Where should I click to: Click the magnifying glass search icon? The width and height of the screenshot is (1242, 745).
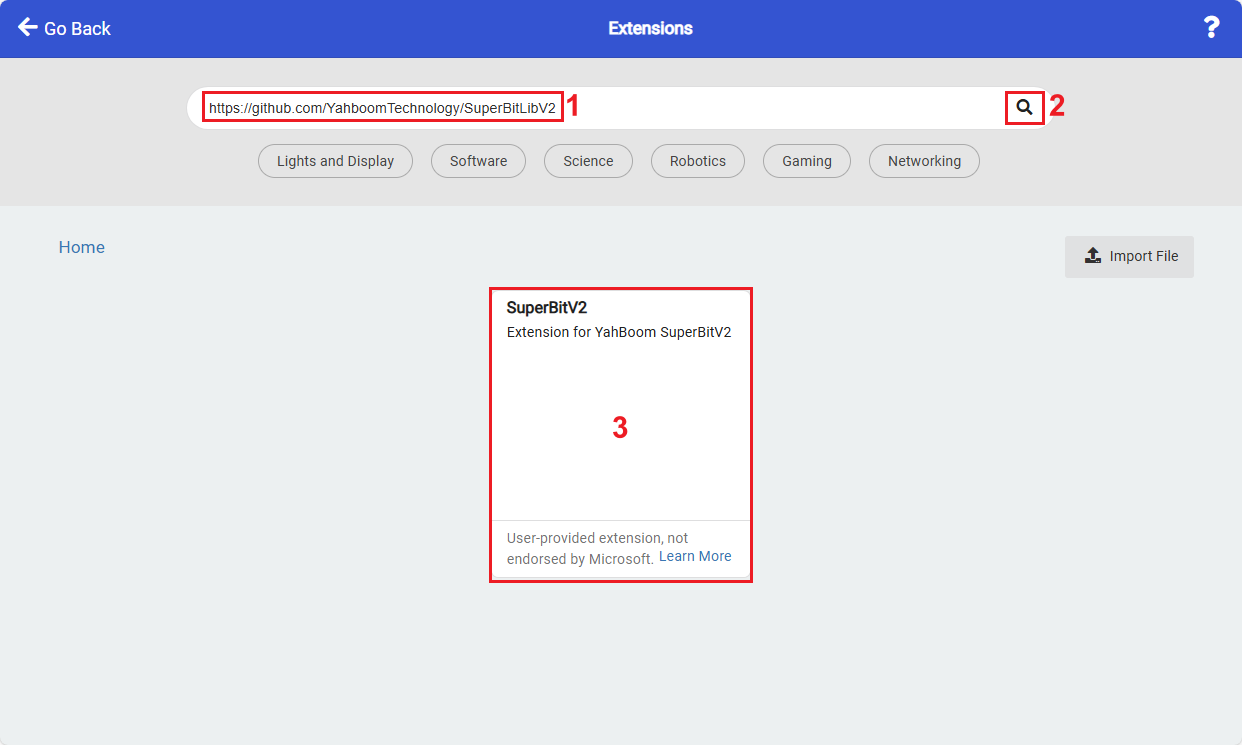click(x=1024, y=107)
